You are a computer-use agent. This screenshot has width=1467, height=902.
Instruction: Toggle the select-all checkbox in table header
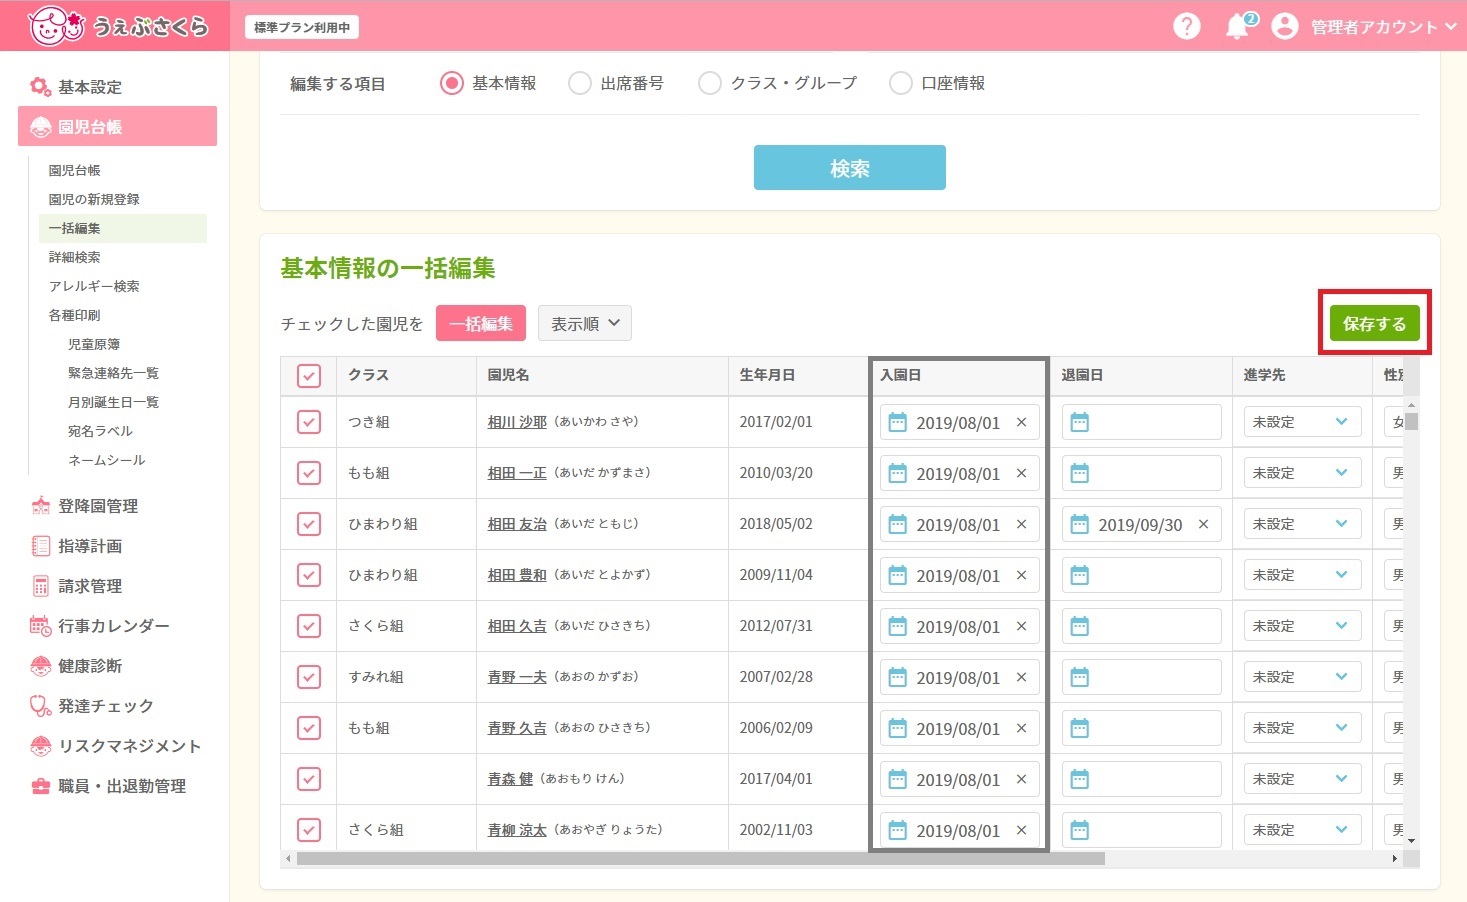point(309,376)
